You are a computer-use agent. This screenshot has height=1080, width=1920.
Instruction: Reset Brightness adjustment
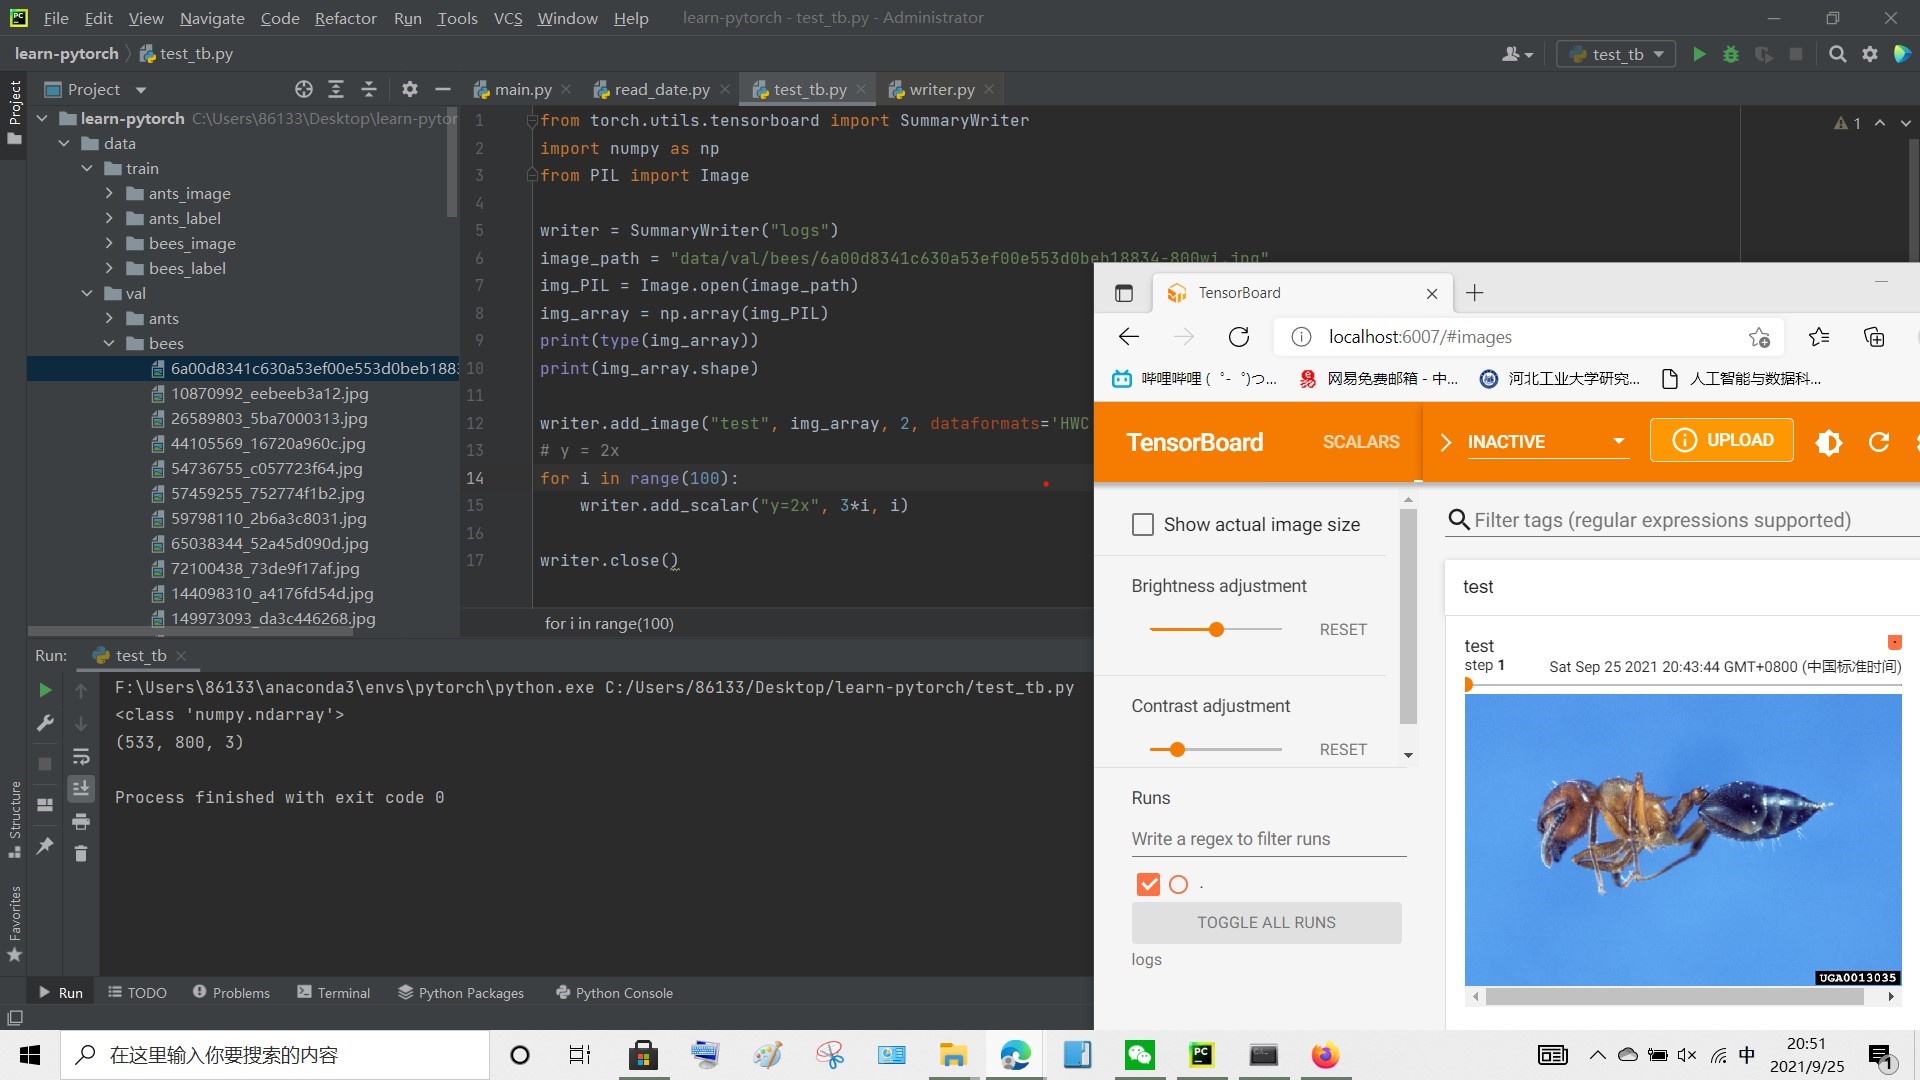point(1342,629)
